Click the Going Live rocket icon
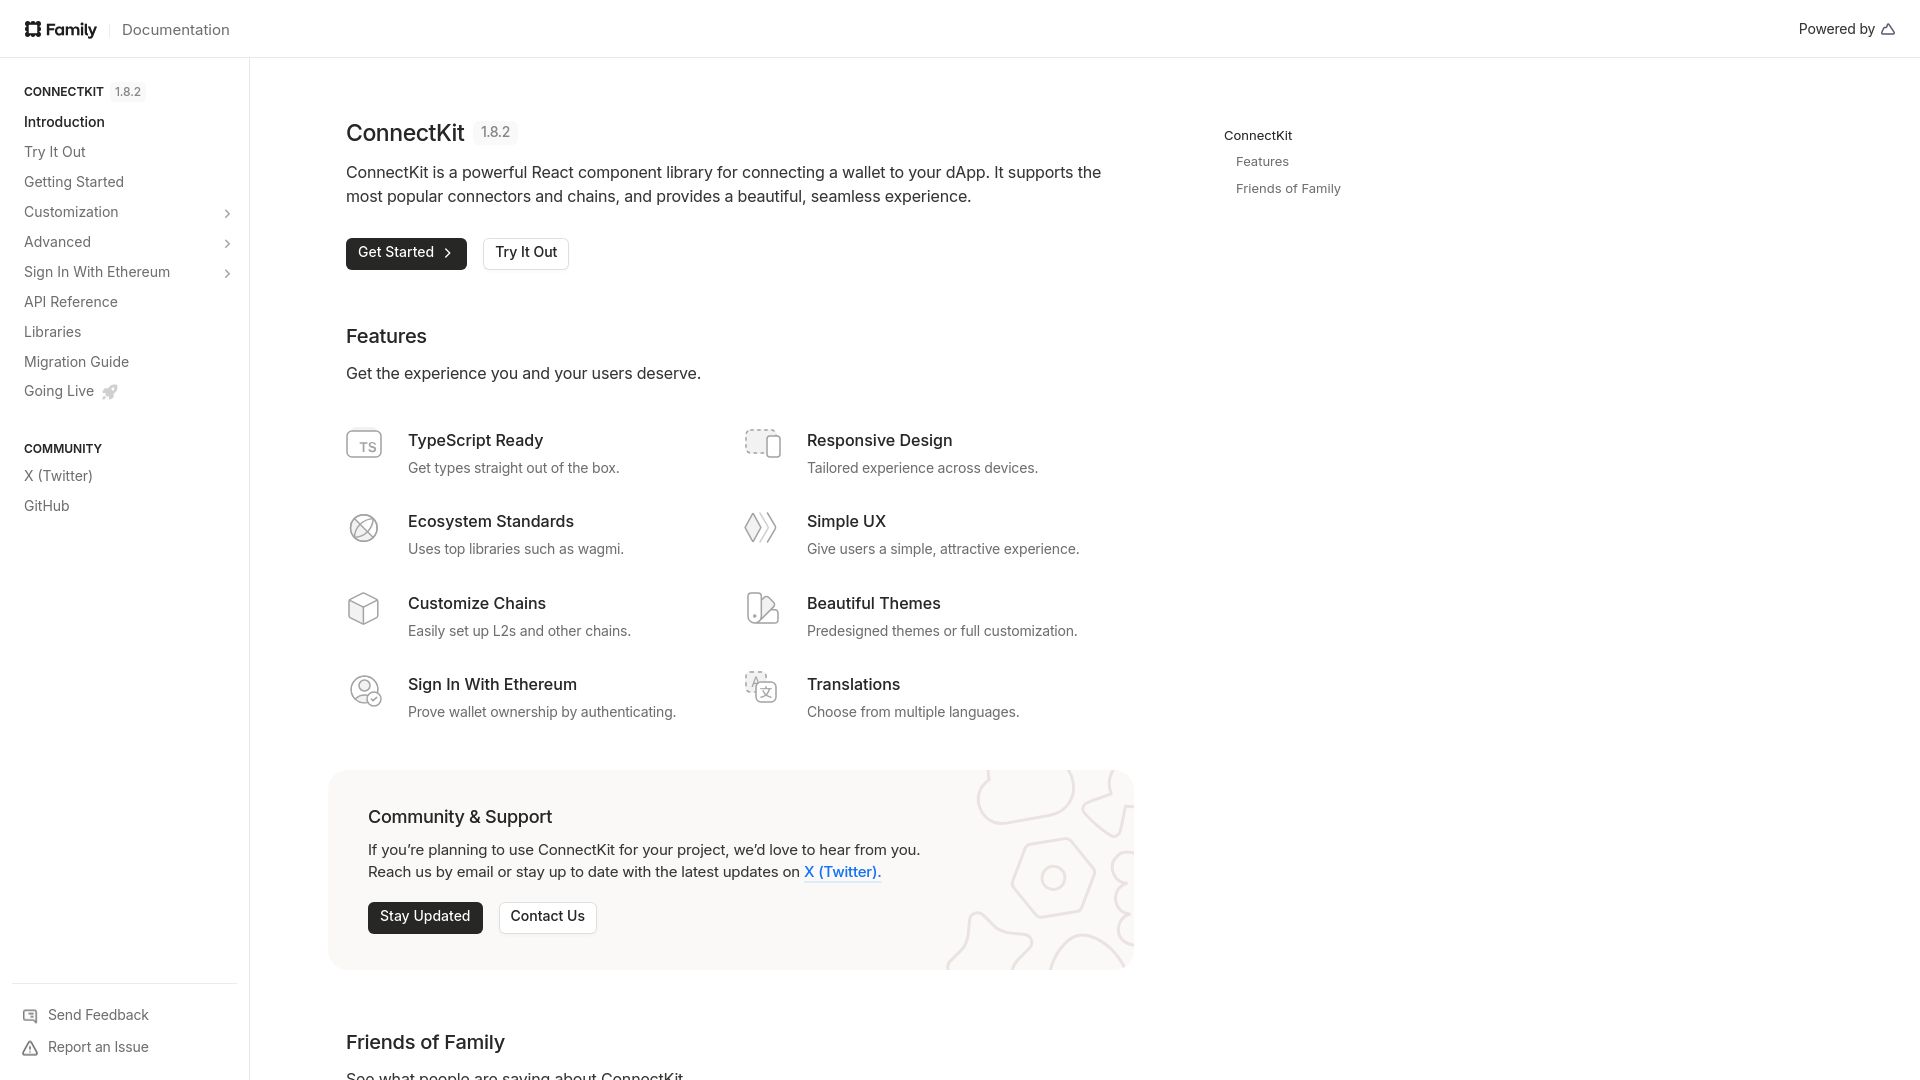 click(109, 390)
